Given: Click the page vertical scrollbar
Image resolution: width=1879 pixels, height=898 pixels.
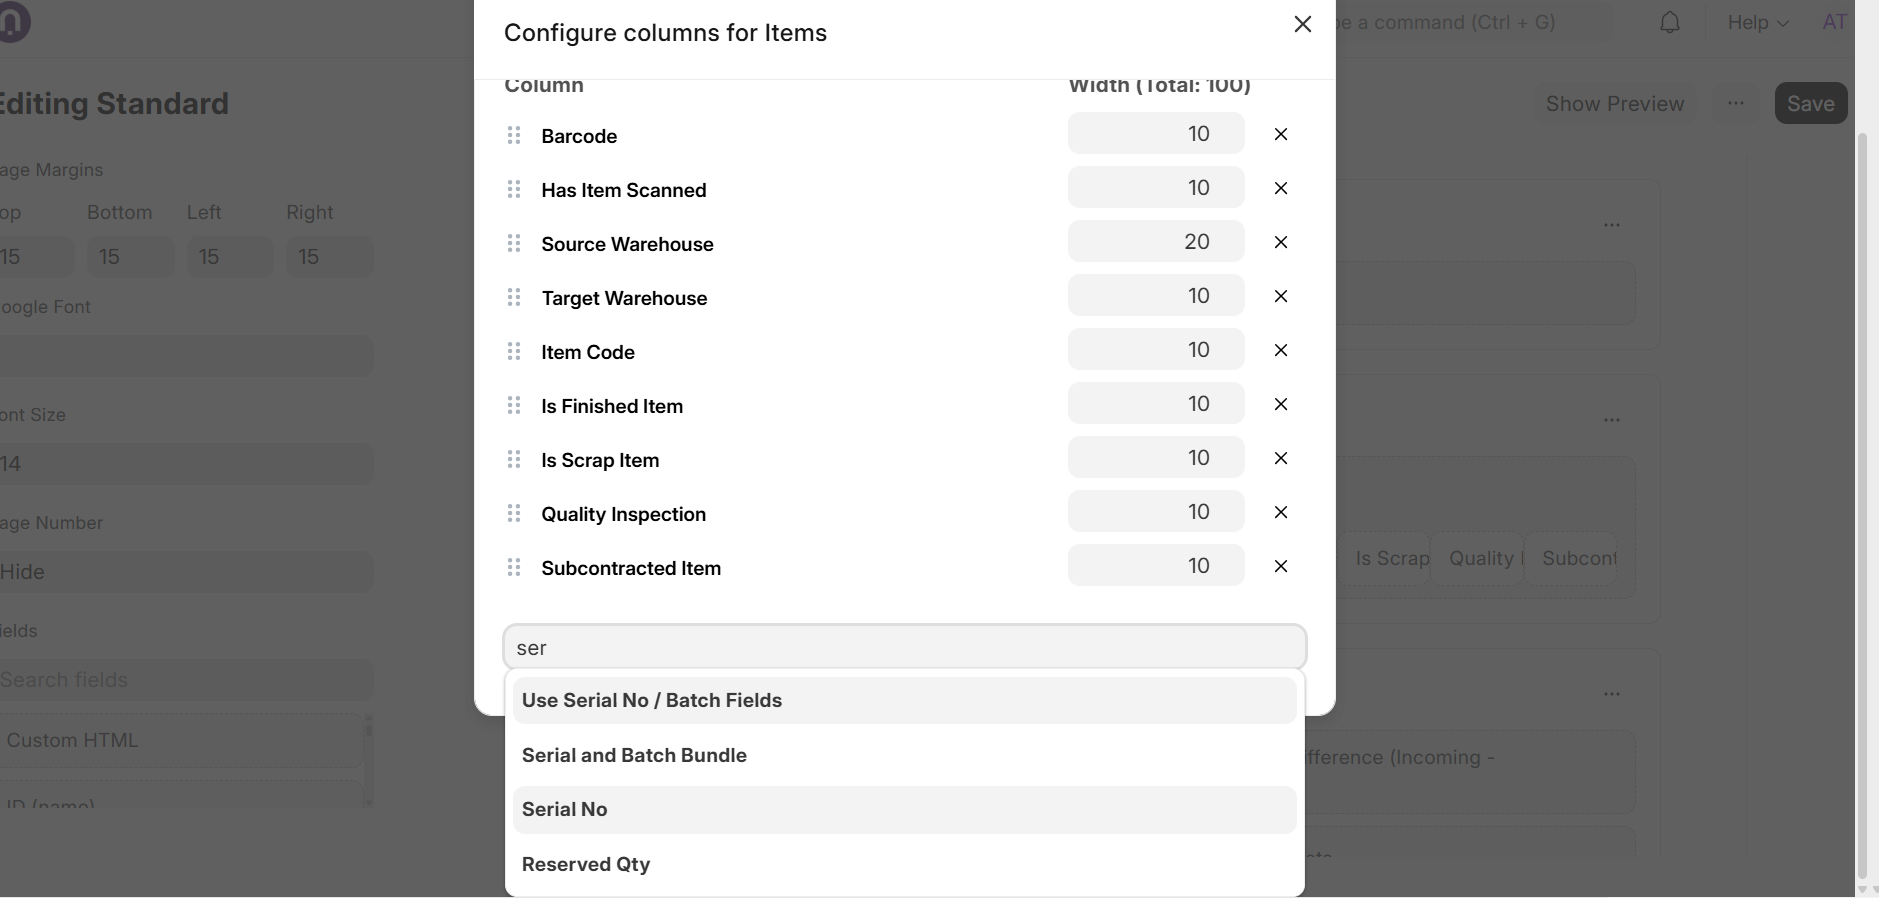Looking at the screenshot, I should 1861,500.
